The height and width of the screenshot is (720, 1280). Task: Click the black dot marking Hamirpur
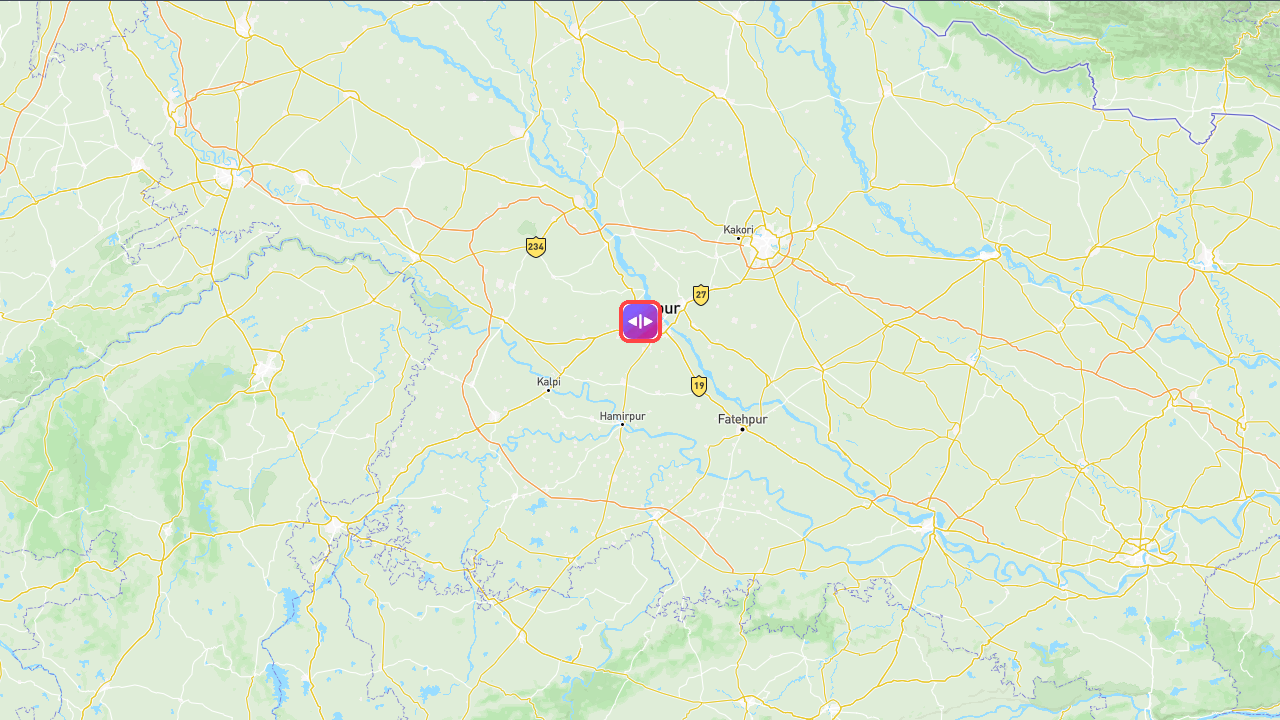[622, 425]
